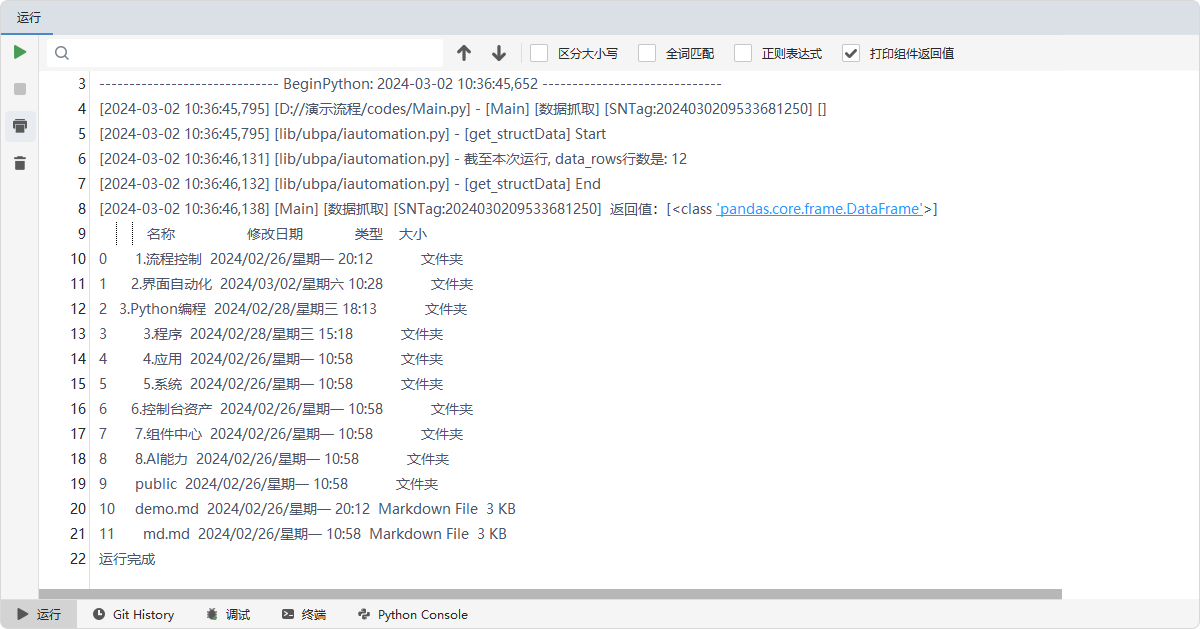
Task: Click the row 3.程序
Action: point(271,334)
